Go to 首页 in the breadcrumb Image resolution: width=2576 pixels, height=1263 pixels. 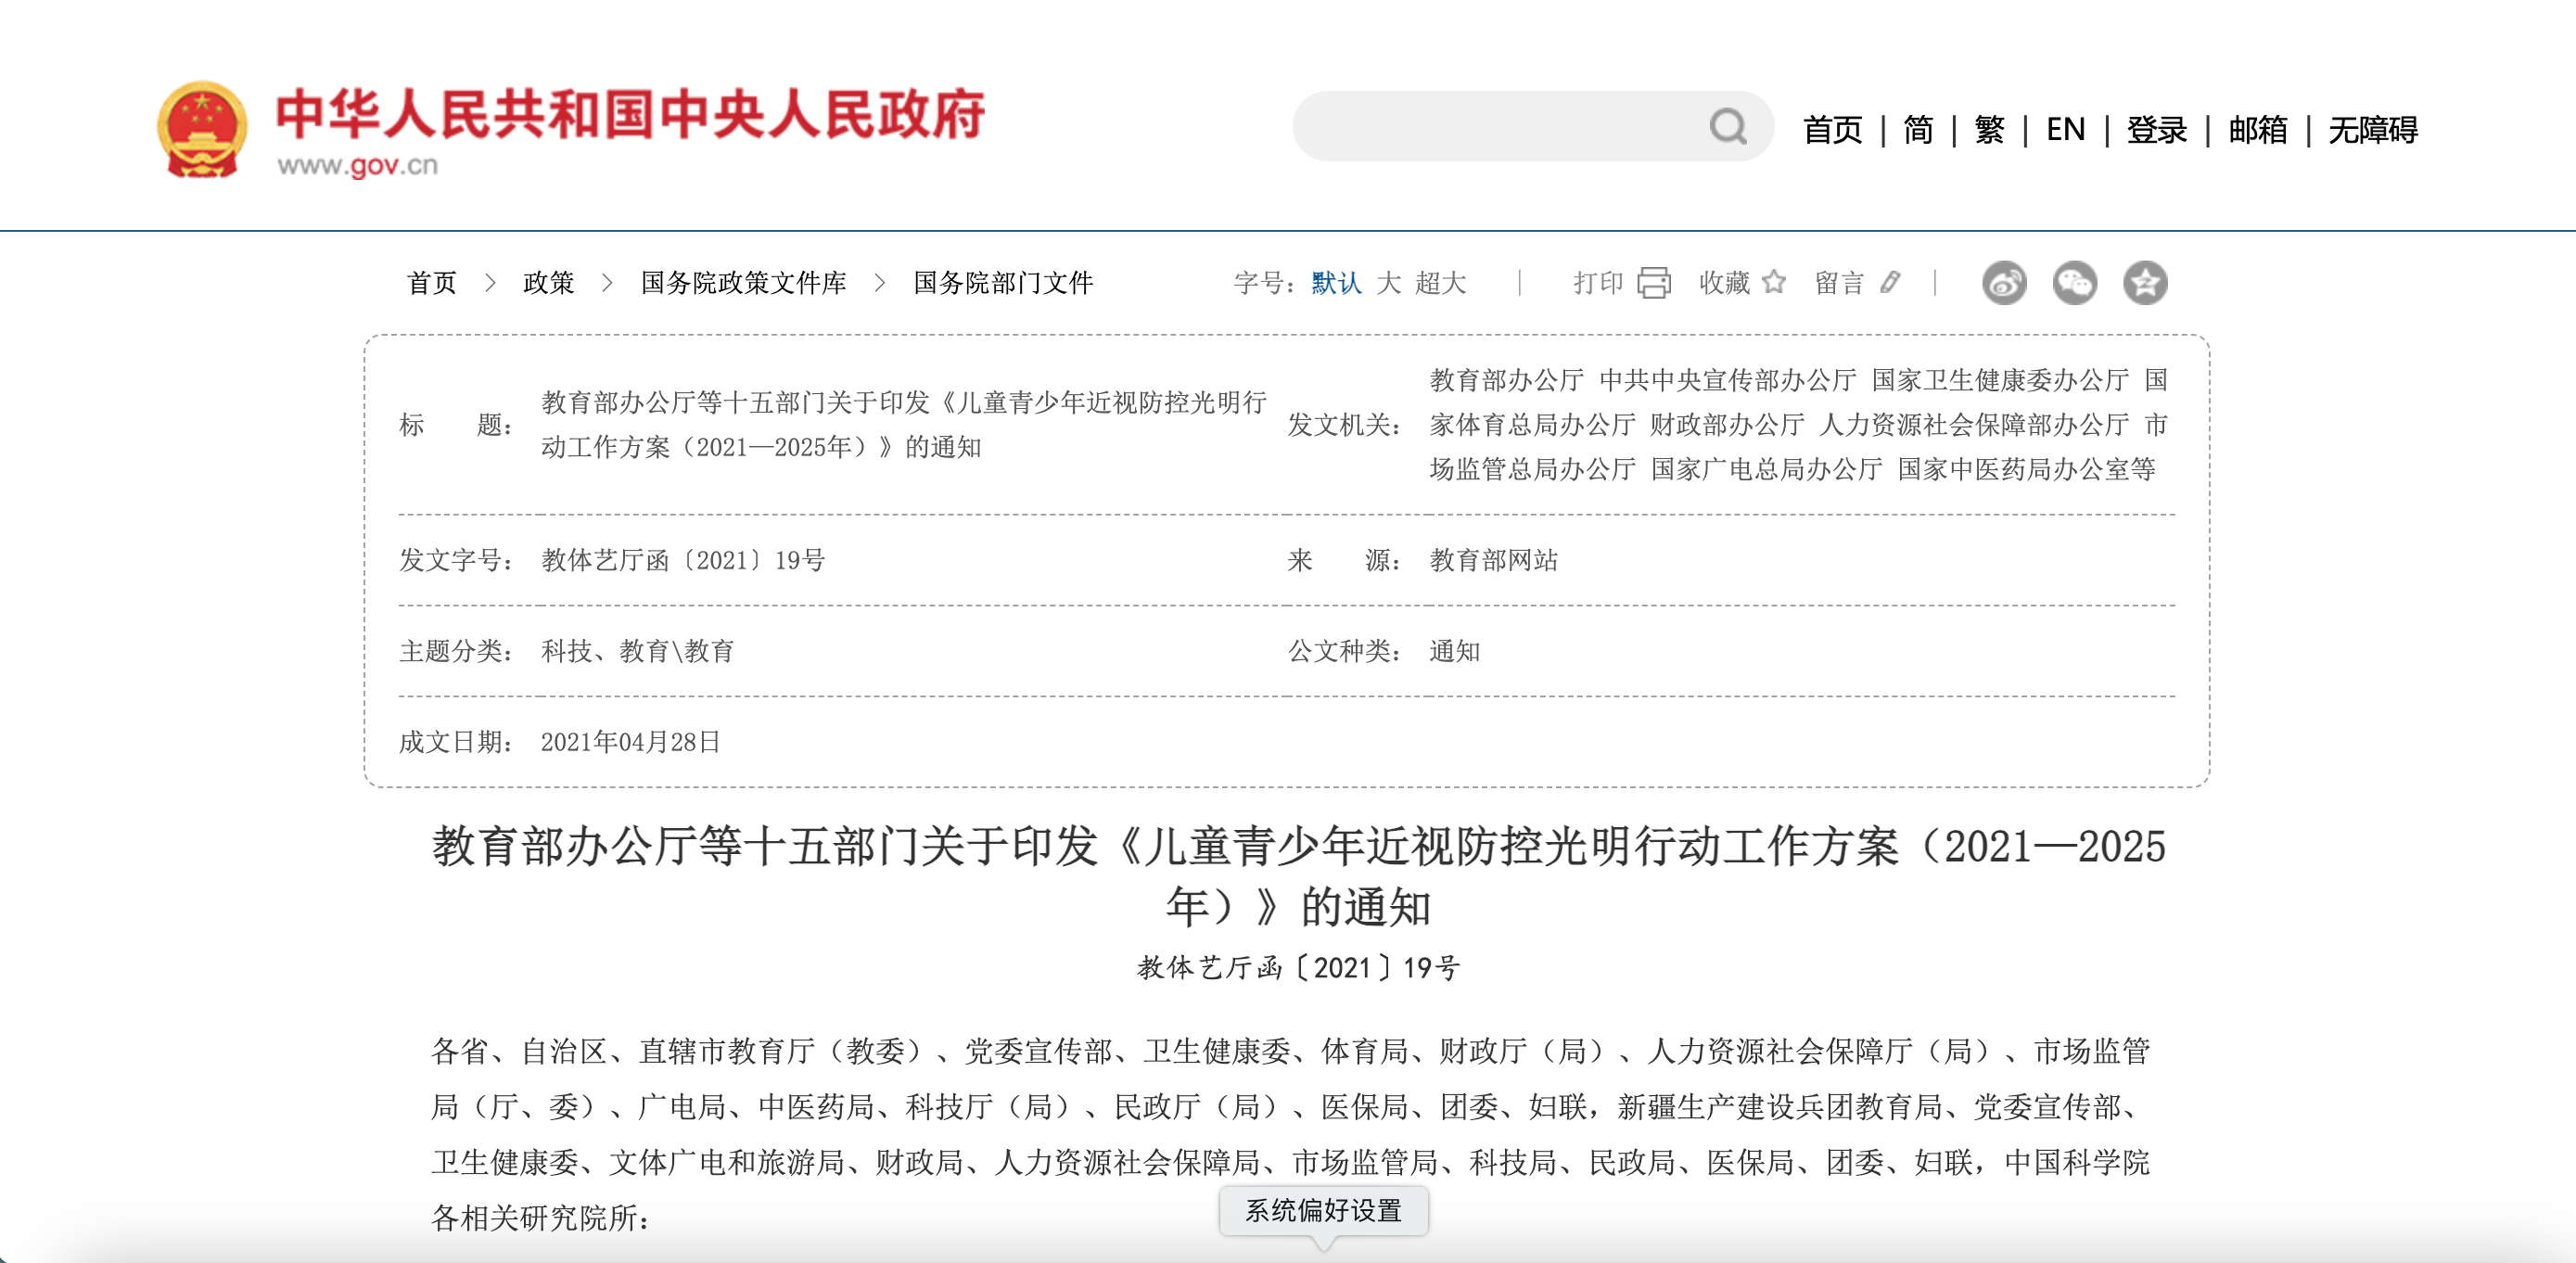point(432,283)
